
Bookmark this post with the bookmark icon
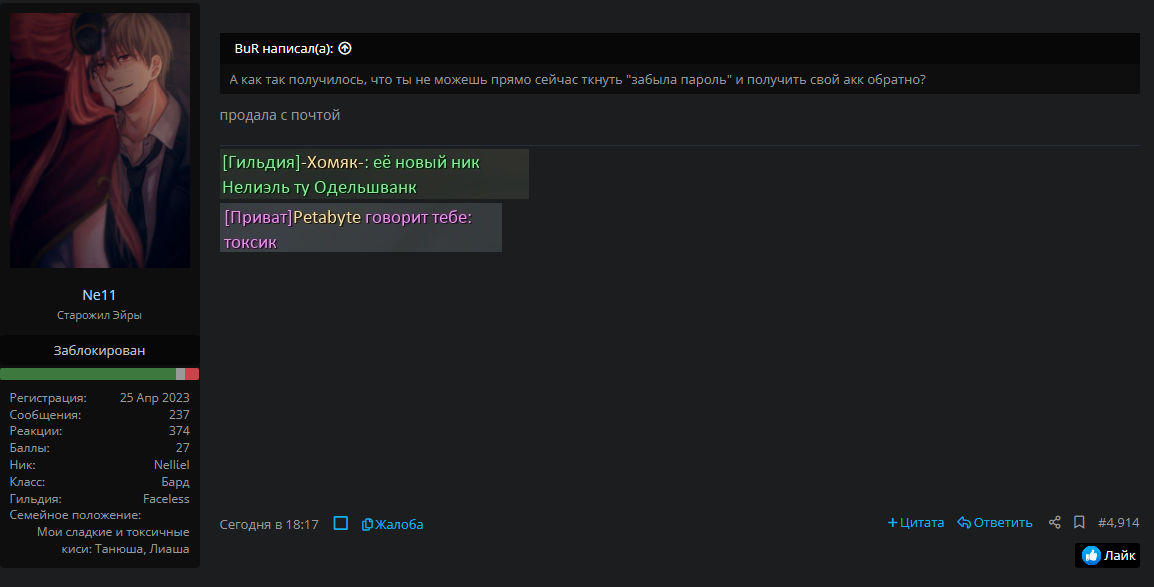1079,523
